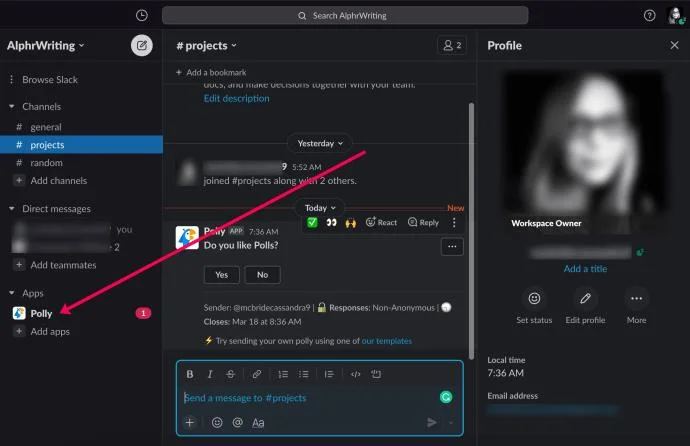
Task: Open the AlphrWriting workspace menu
Action: point(45,45)
